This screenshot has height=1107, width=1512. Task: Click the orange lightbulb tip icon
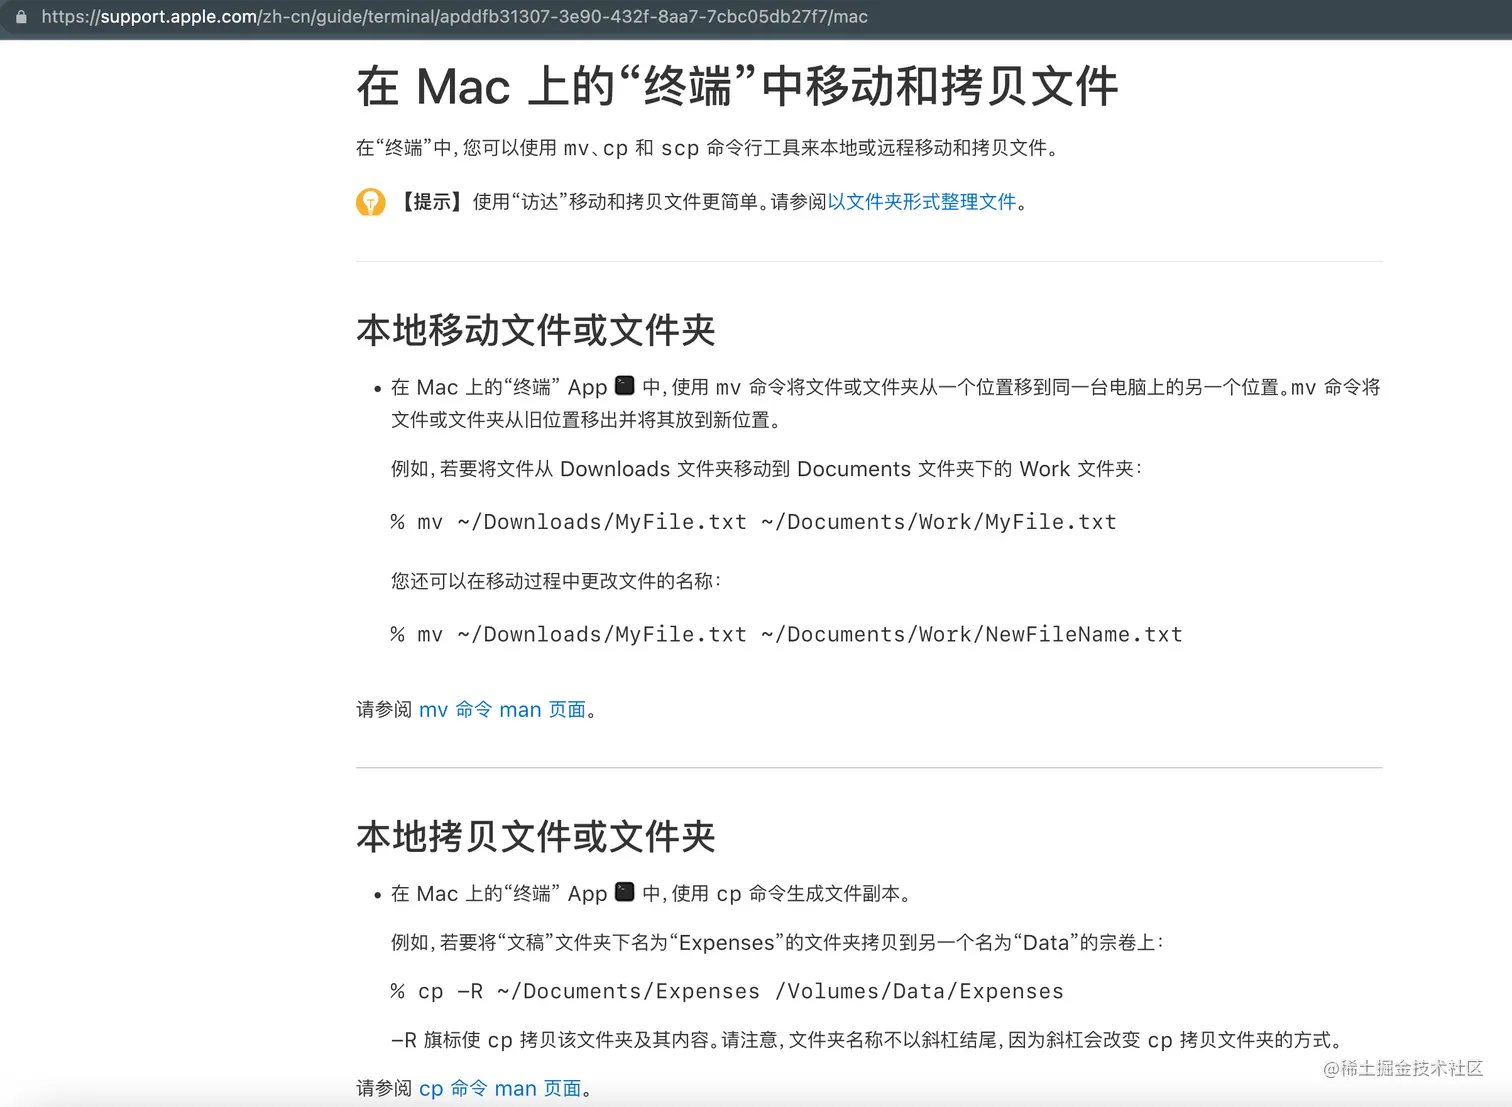371,202
